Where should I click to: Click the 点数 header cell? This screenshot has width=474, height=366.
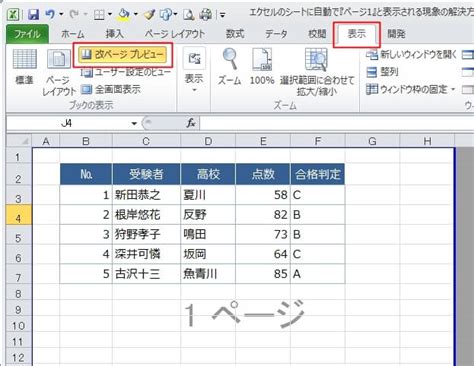[x=263, y=174]
